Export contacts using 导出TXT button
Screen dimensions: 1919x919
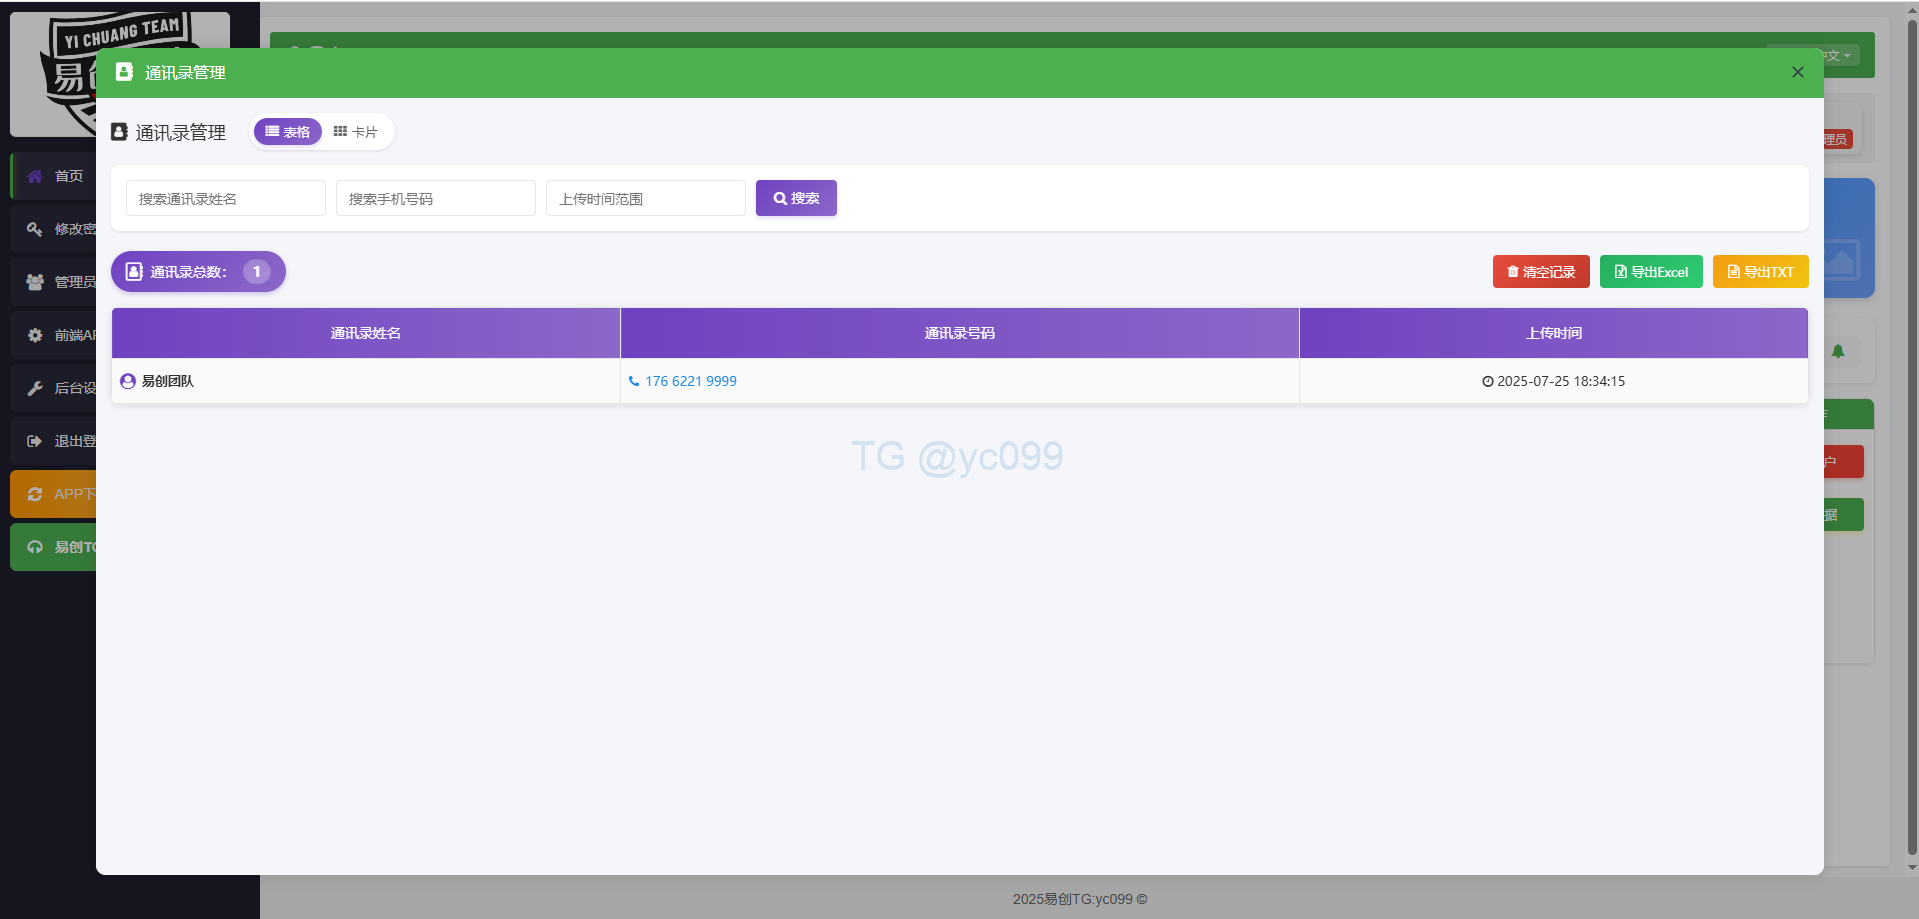coord(1760,272)
